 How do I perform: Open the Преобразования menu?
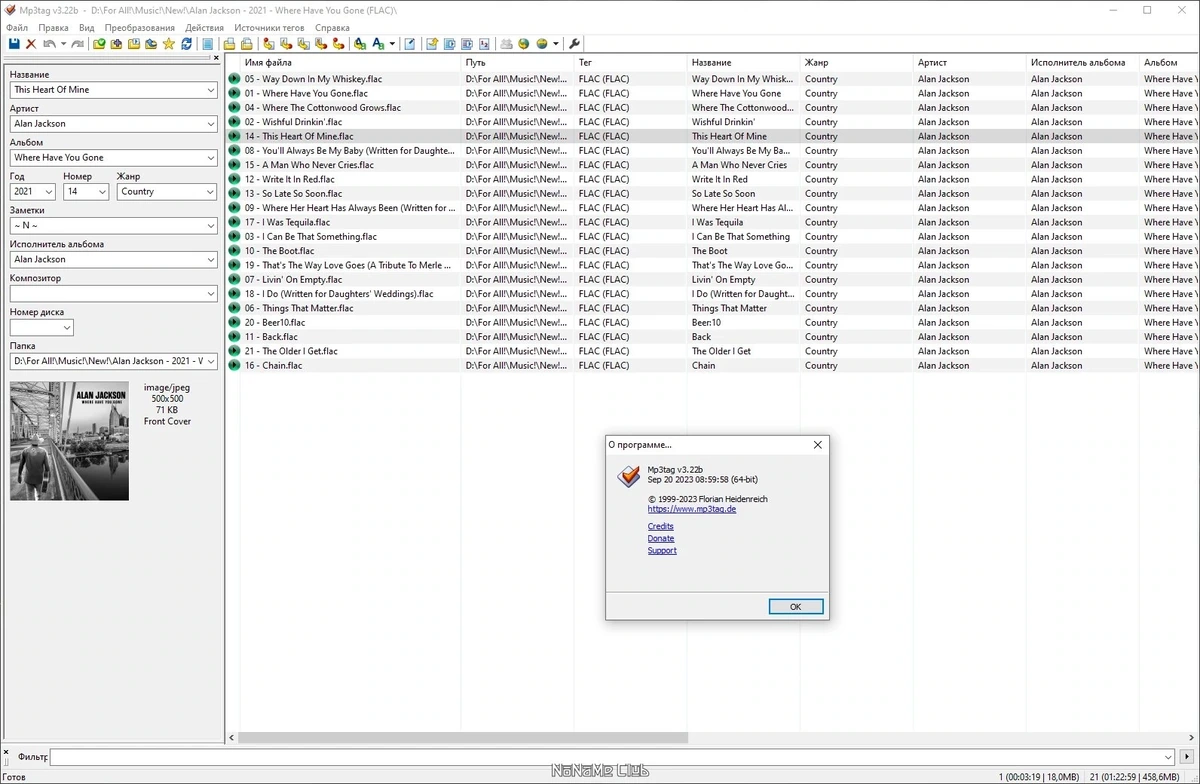[x=140, y=27]
